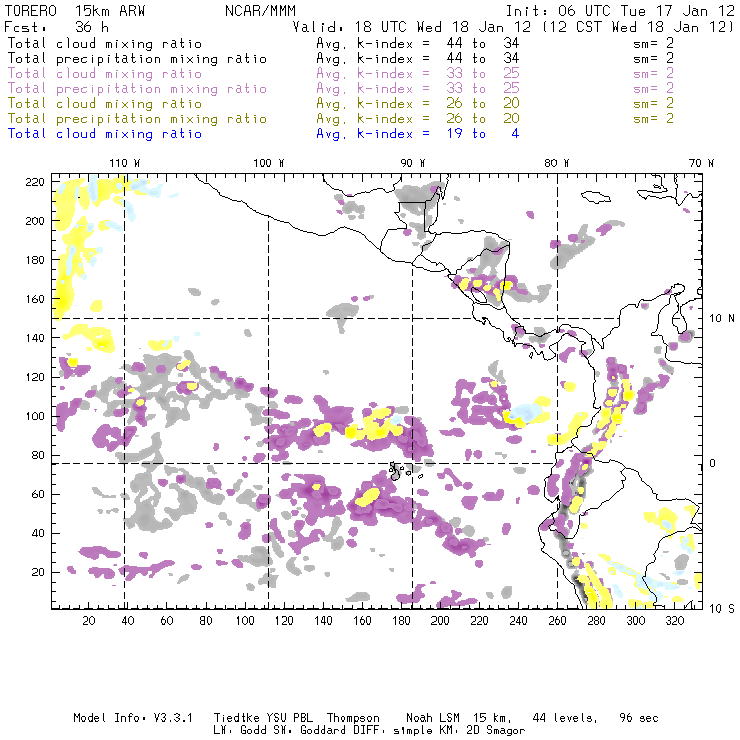Click the "LW: Godd" footer text
740x740 pixels.
[x=240, y=731]
